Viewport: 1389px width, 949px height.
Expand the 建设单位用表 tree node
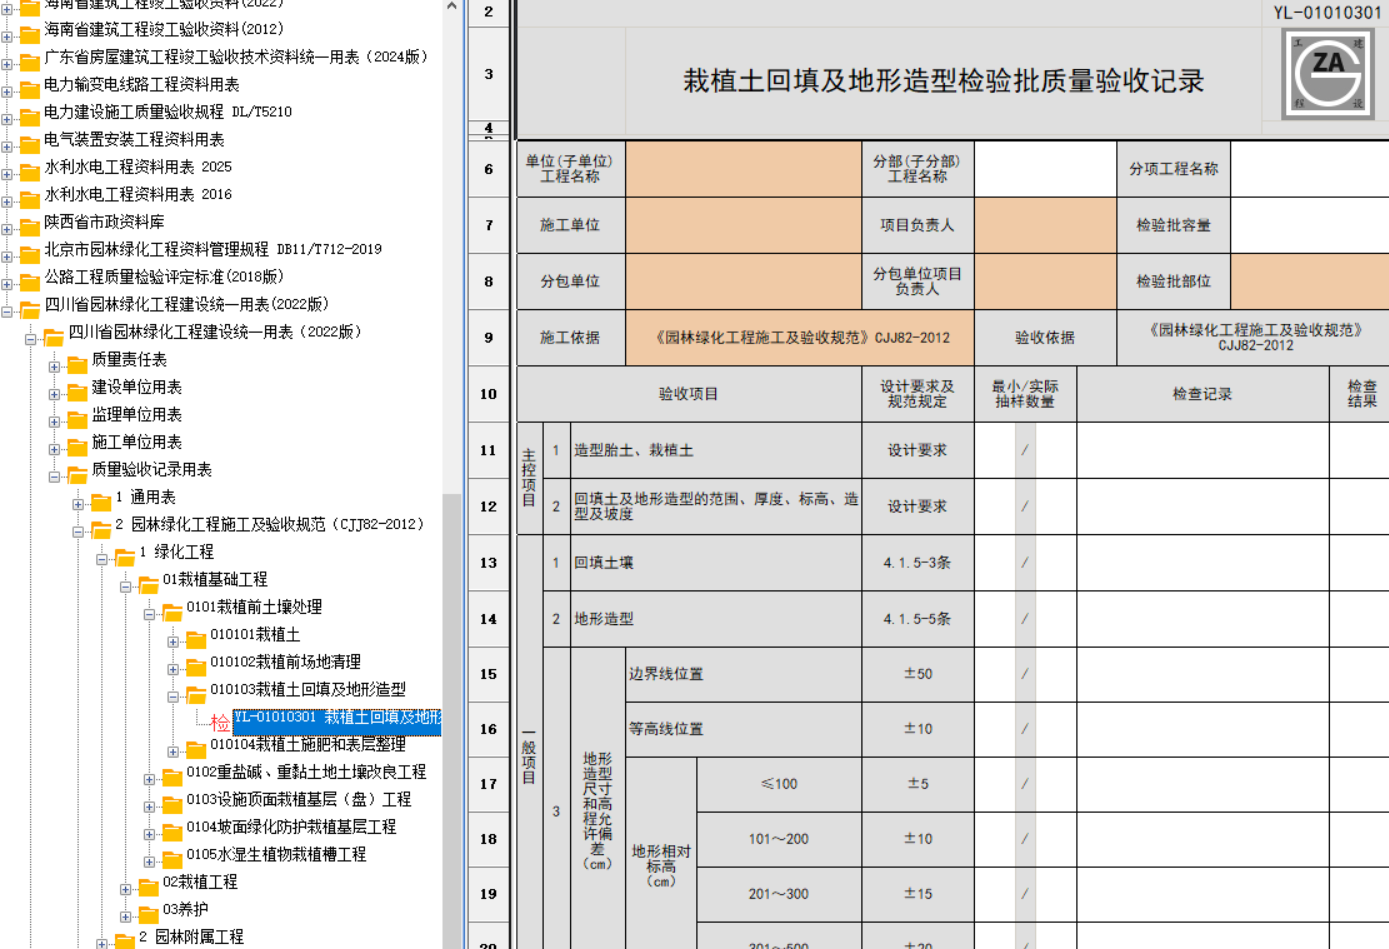pyautogui.click(x=54, y=394)
